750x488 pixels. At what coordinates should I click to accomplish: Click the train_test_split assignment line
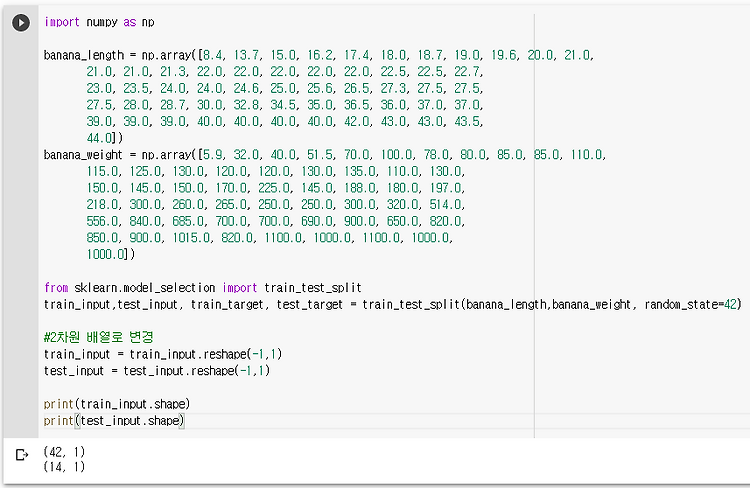pos(393,304)
